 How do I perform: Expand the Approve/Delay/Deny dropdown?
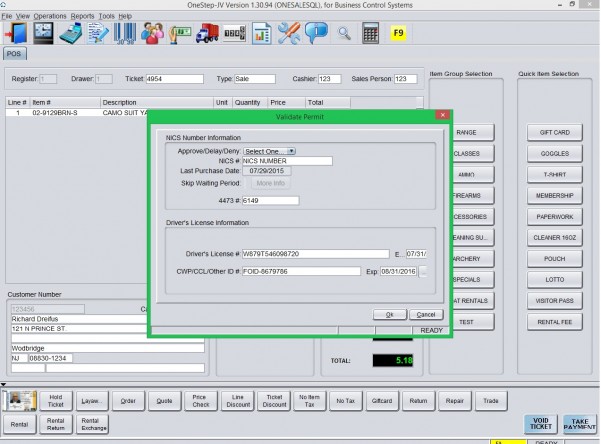point(268,151)
